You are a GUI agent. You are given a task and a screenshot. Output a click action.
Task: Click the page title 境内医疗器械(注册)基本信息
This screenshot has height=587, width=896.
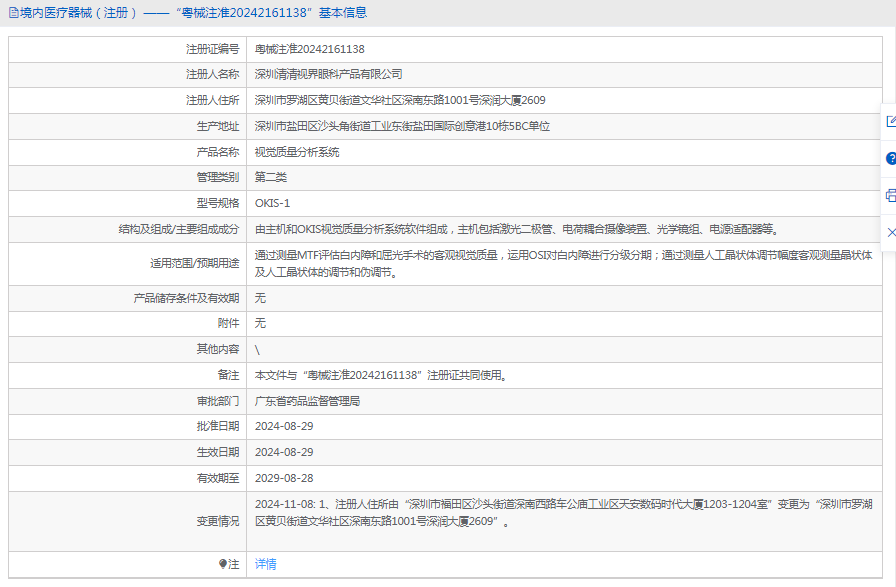click(x=194, y=13)
